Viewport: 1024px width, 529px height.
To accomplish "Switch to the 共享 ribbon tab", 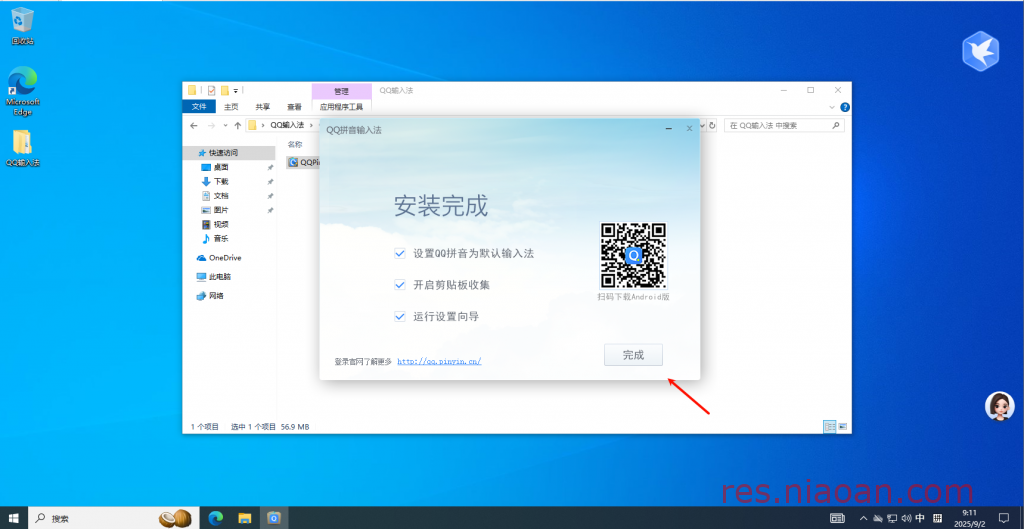I will pos(263,106).
